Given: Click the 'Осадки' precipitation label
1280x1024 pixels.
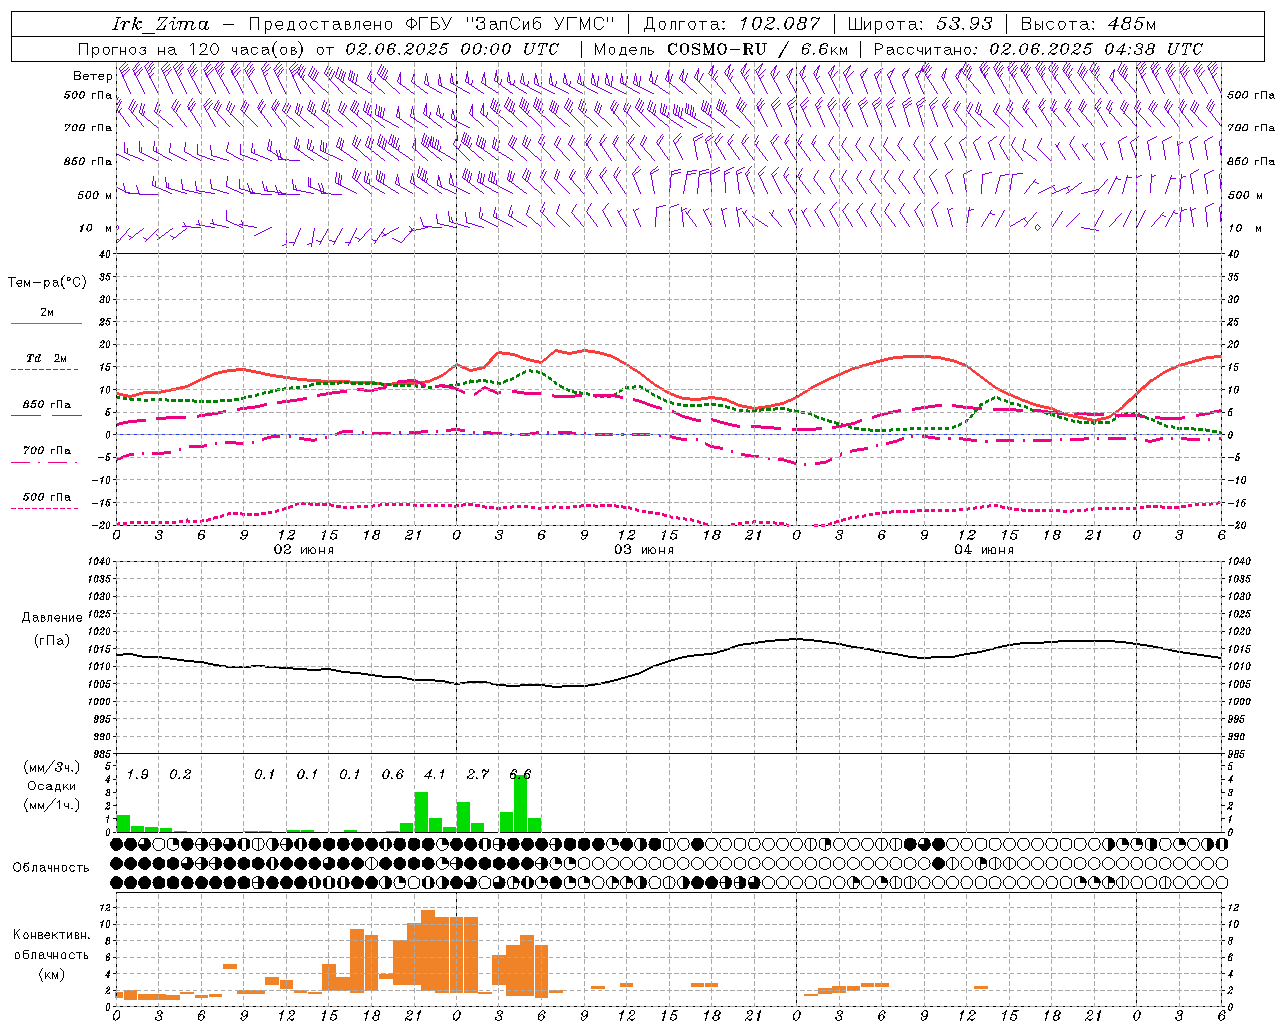Looking at the screenshot, I should point(51,786).
